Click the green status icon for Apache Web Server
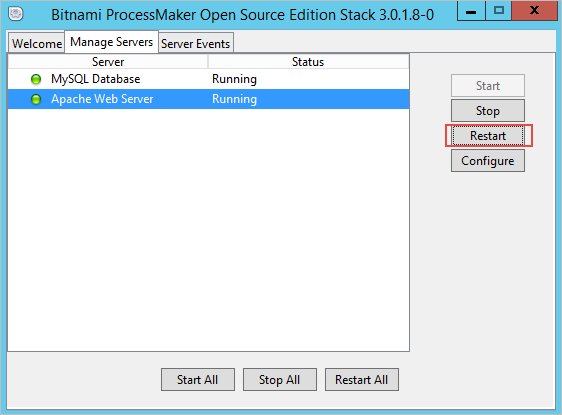 pyautogui.click(x=36, y=99)
